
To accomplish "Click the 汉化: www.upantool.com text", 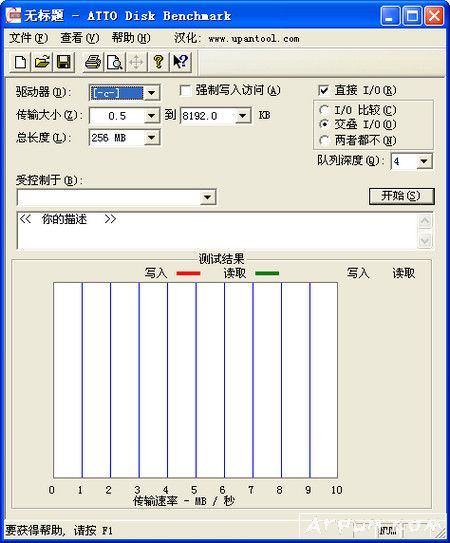I will coord(237,38).
